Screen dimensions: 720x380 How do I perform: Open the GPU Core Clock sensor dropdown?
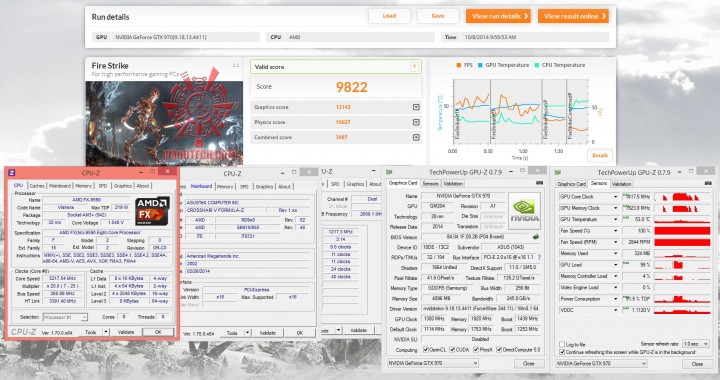click(616, 196)
